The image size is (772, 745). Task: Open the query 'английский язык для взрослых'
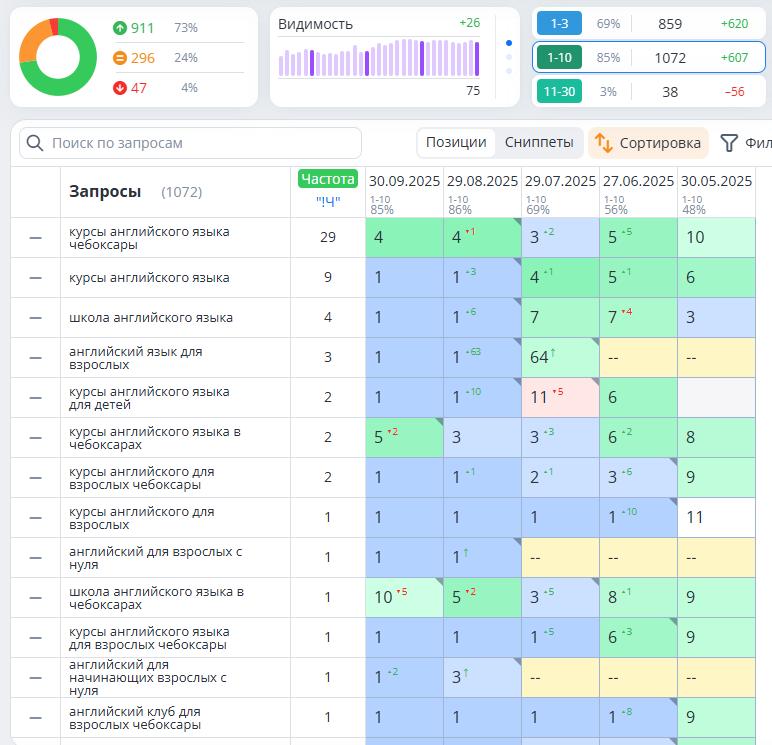coord(135,358)
